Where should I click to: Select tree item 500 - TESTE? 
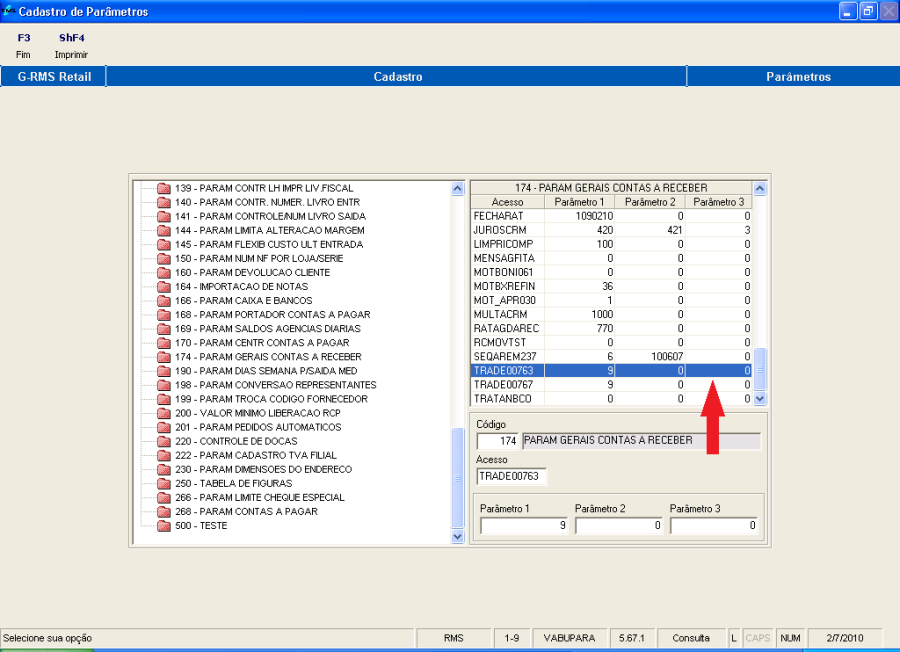pos(201,526)
